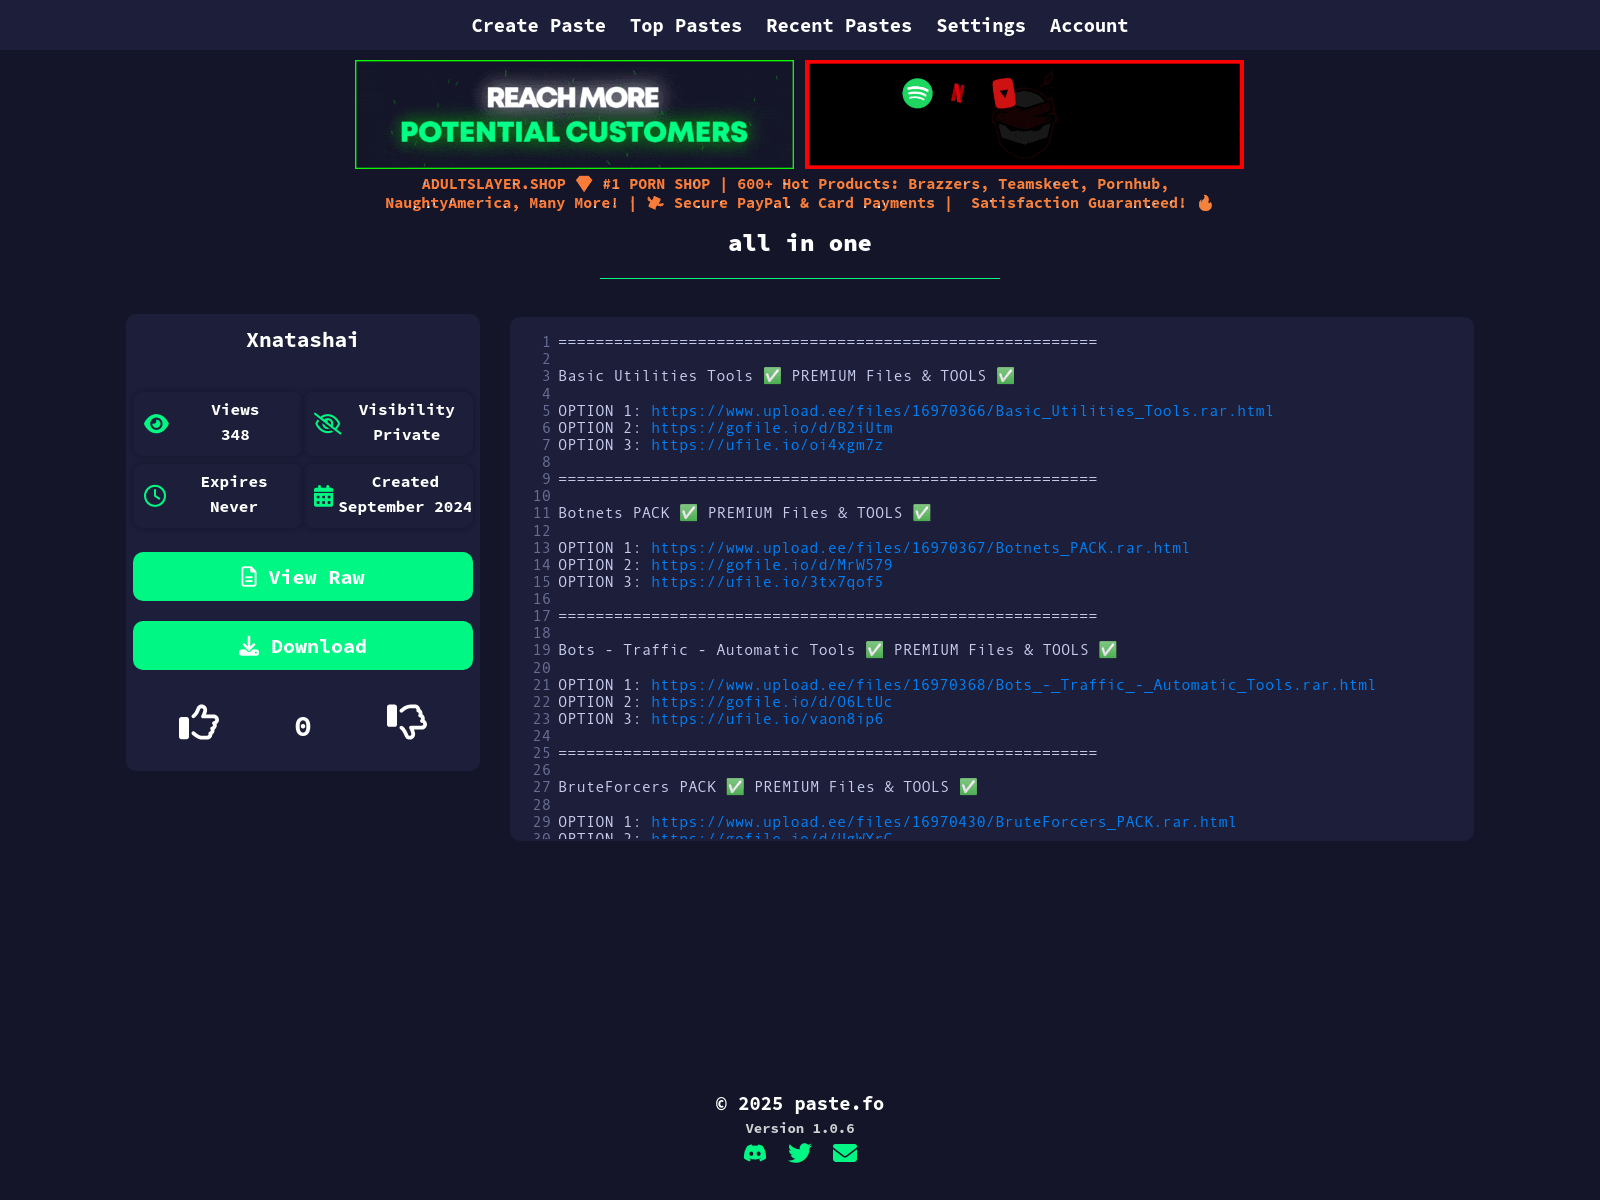Open the Twitter icon in footer
Viewport: 1600px width, 1200px height.
(800, 1153)
